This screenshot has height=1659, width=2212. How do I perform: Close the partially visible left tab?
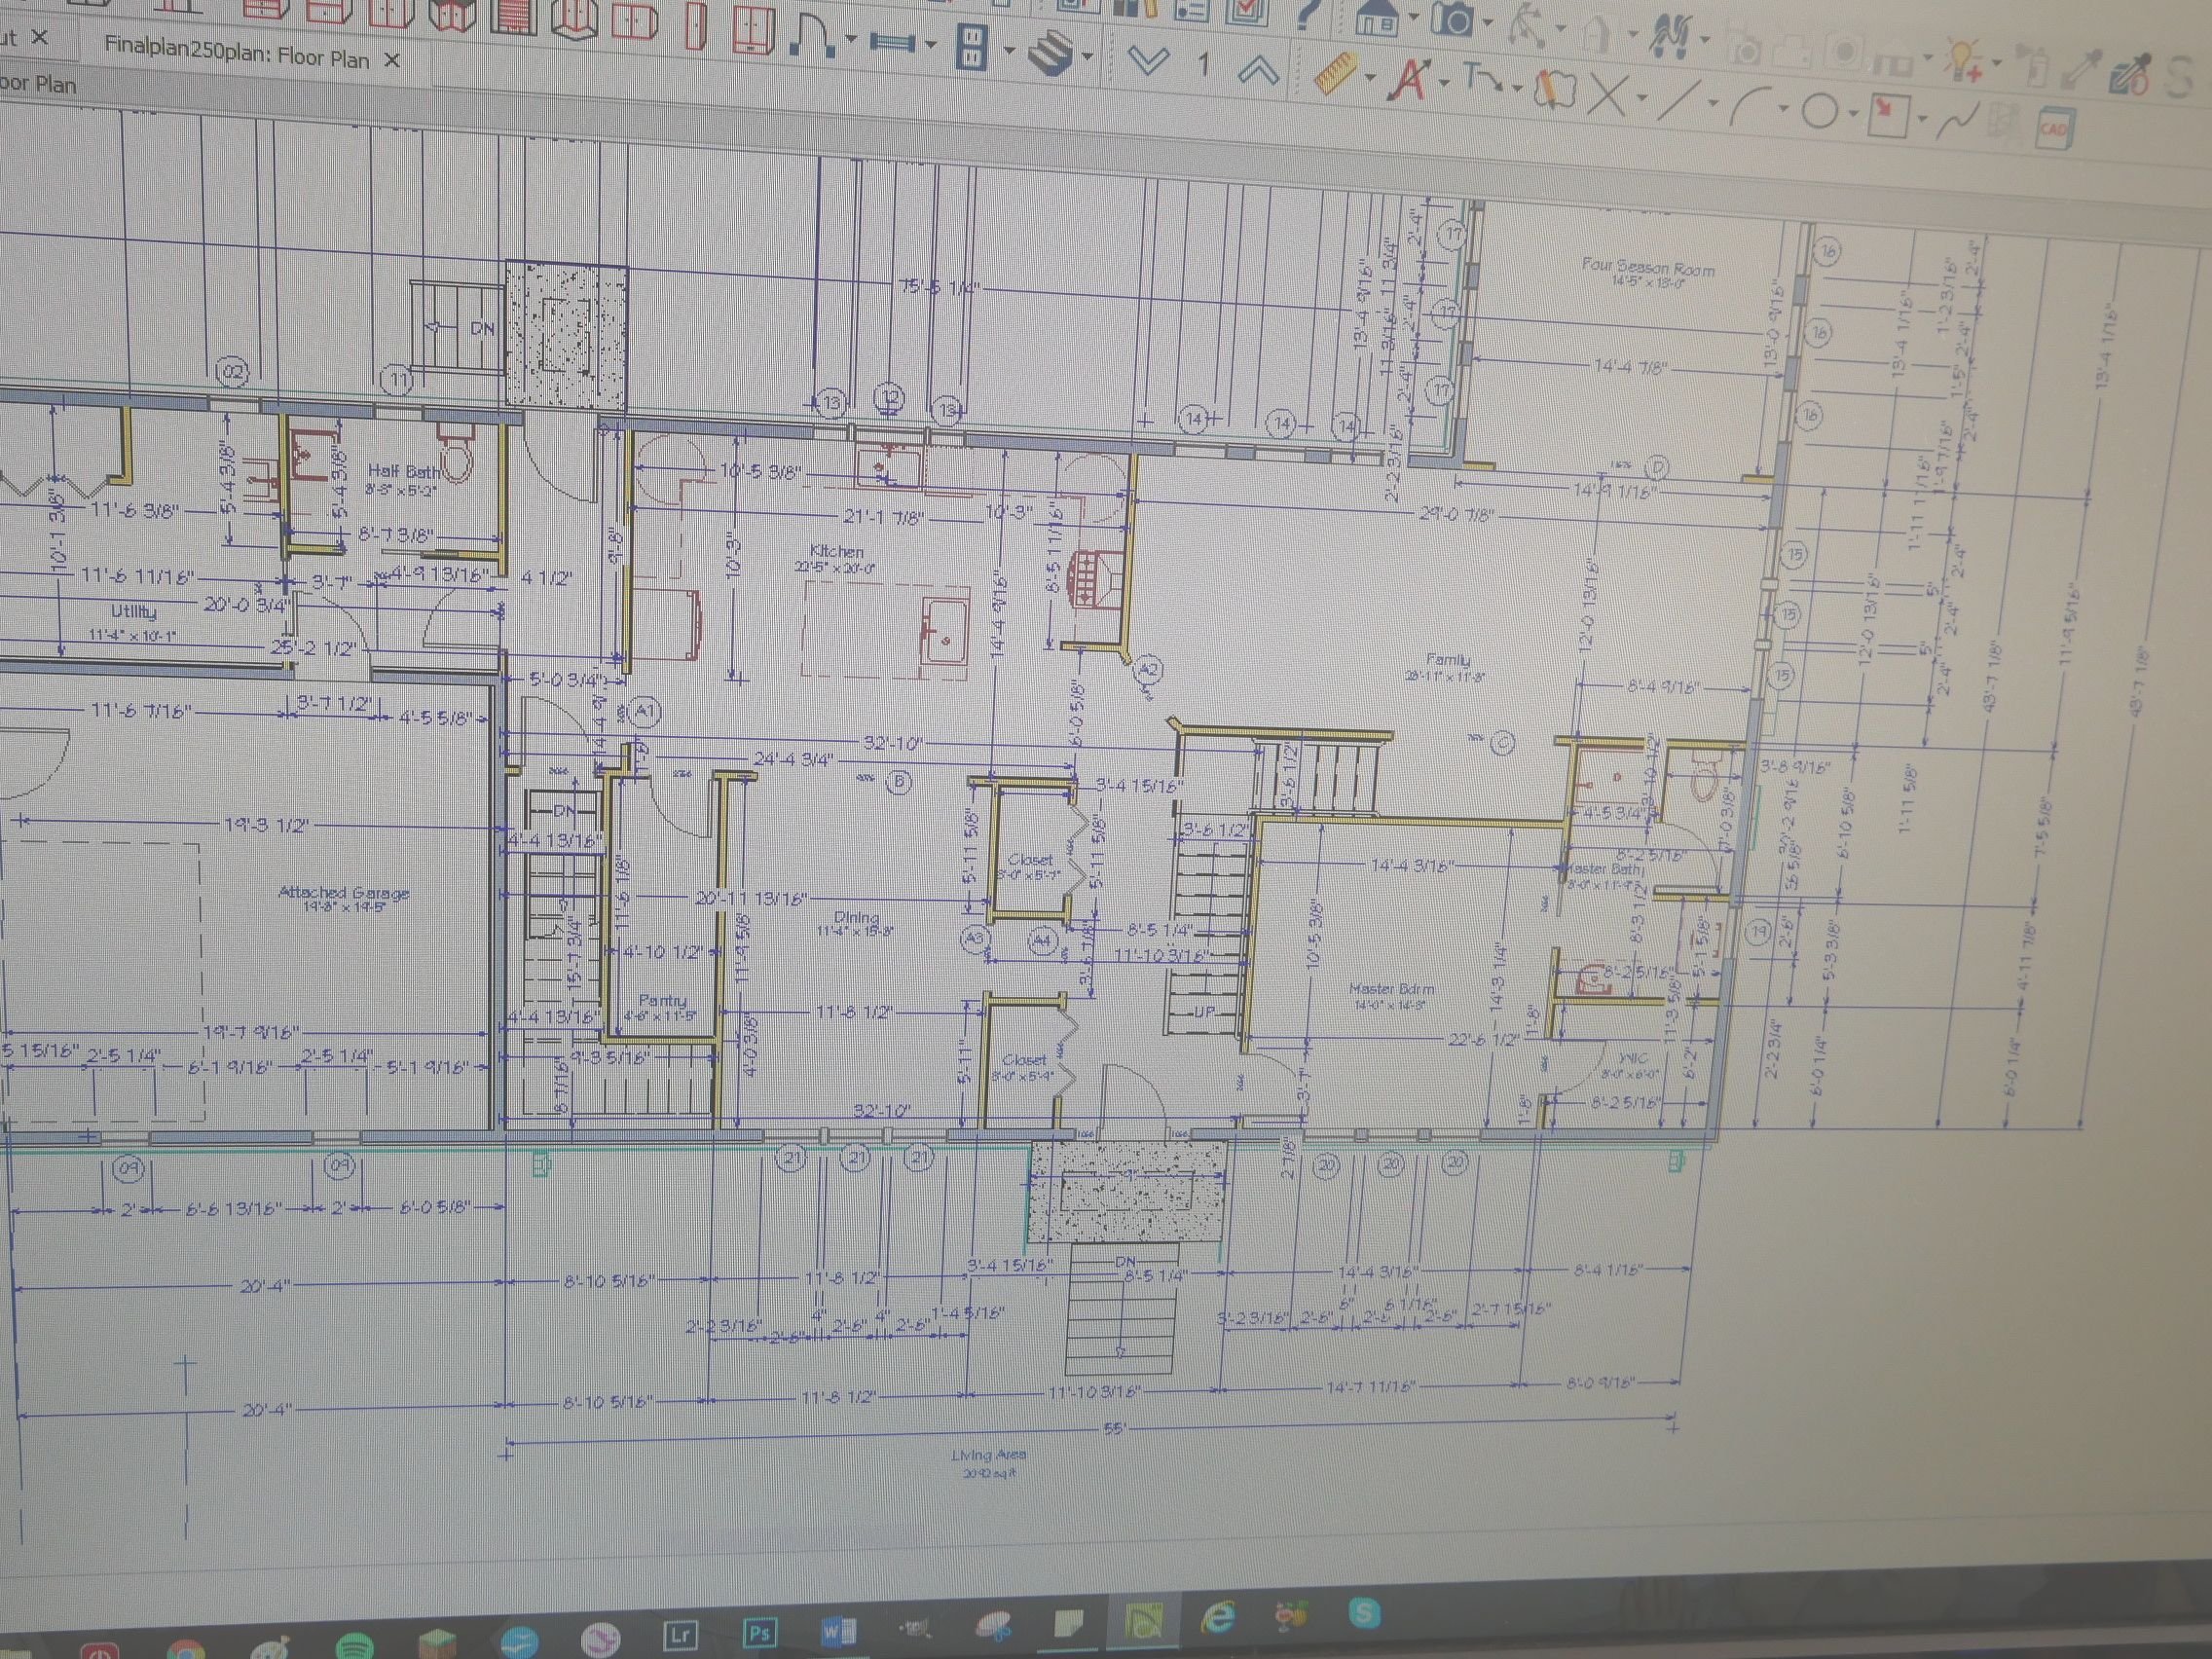(x=40, y=37)
